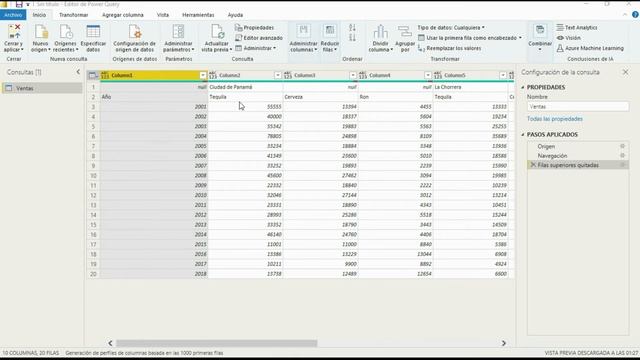Image resolution: width=640 pixels, height=360 pixels.
Task: Close the Configuración de la consulta pane
Action: click(625, 72)
